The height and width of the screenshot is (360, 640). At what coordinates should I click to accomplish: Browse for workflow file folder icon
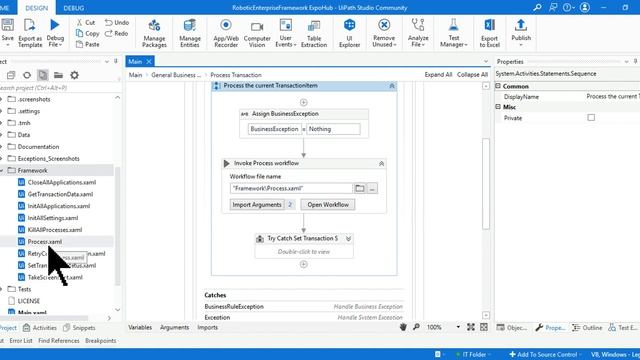(x=360, y=188)
